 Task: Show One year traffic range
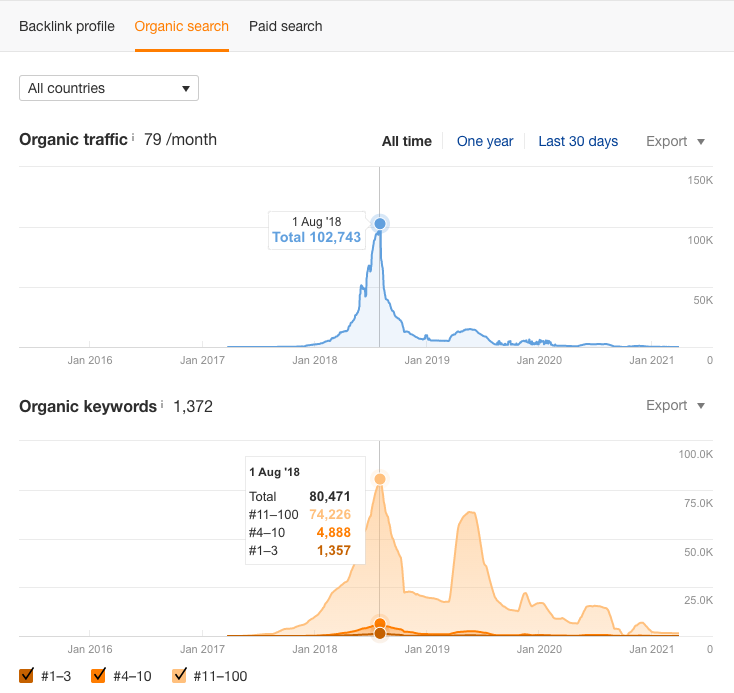pyautogui.click(x=485, y=141)
